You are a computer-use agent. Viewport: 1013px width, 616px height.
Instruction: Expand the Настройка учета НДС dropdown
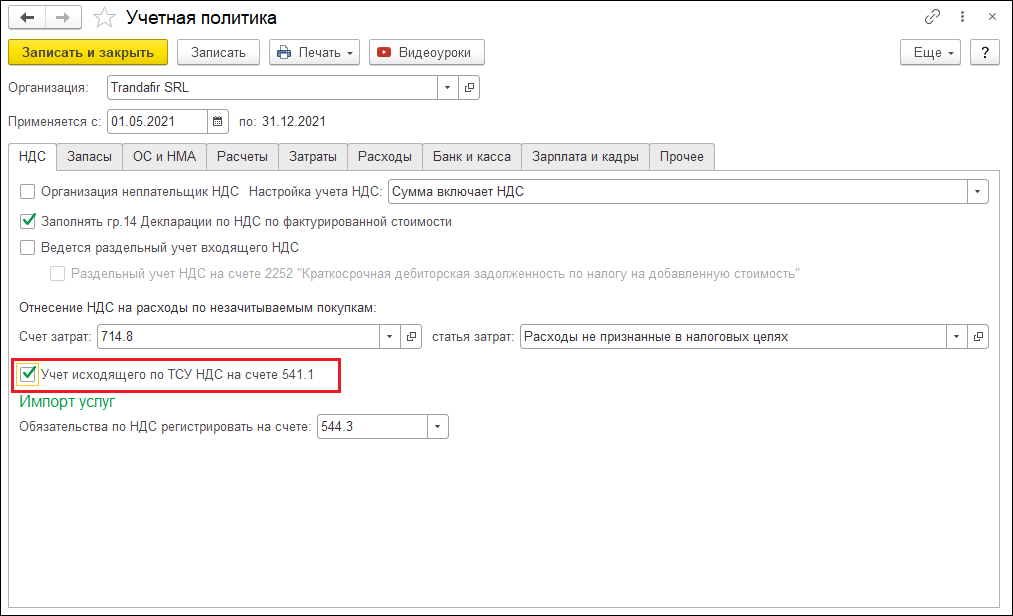[x=976, y=191]
